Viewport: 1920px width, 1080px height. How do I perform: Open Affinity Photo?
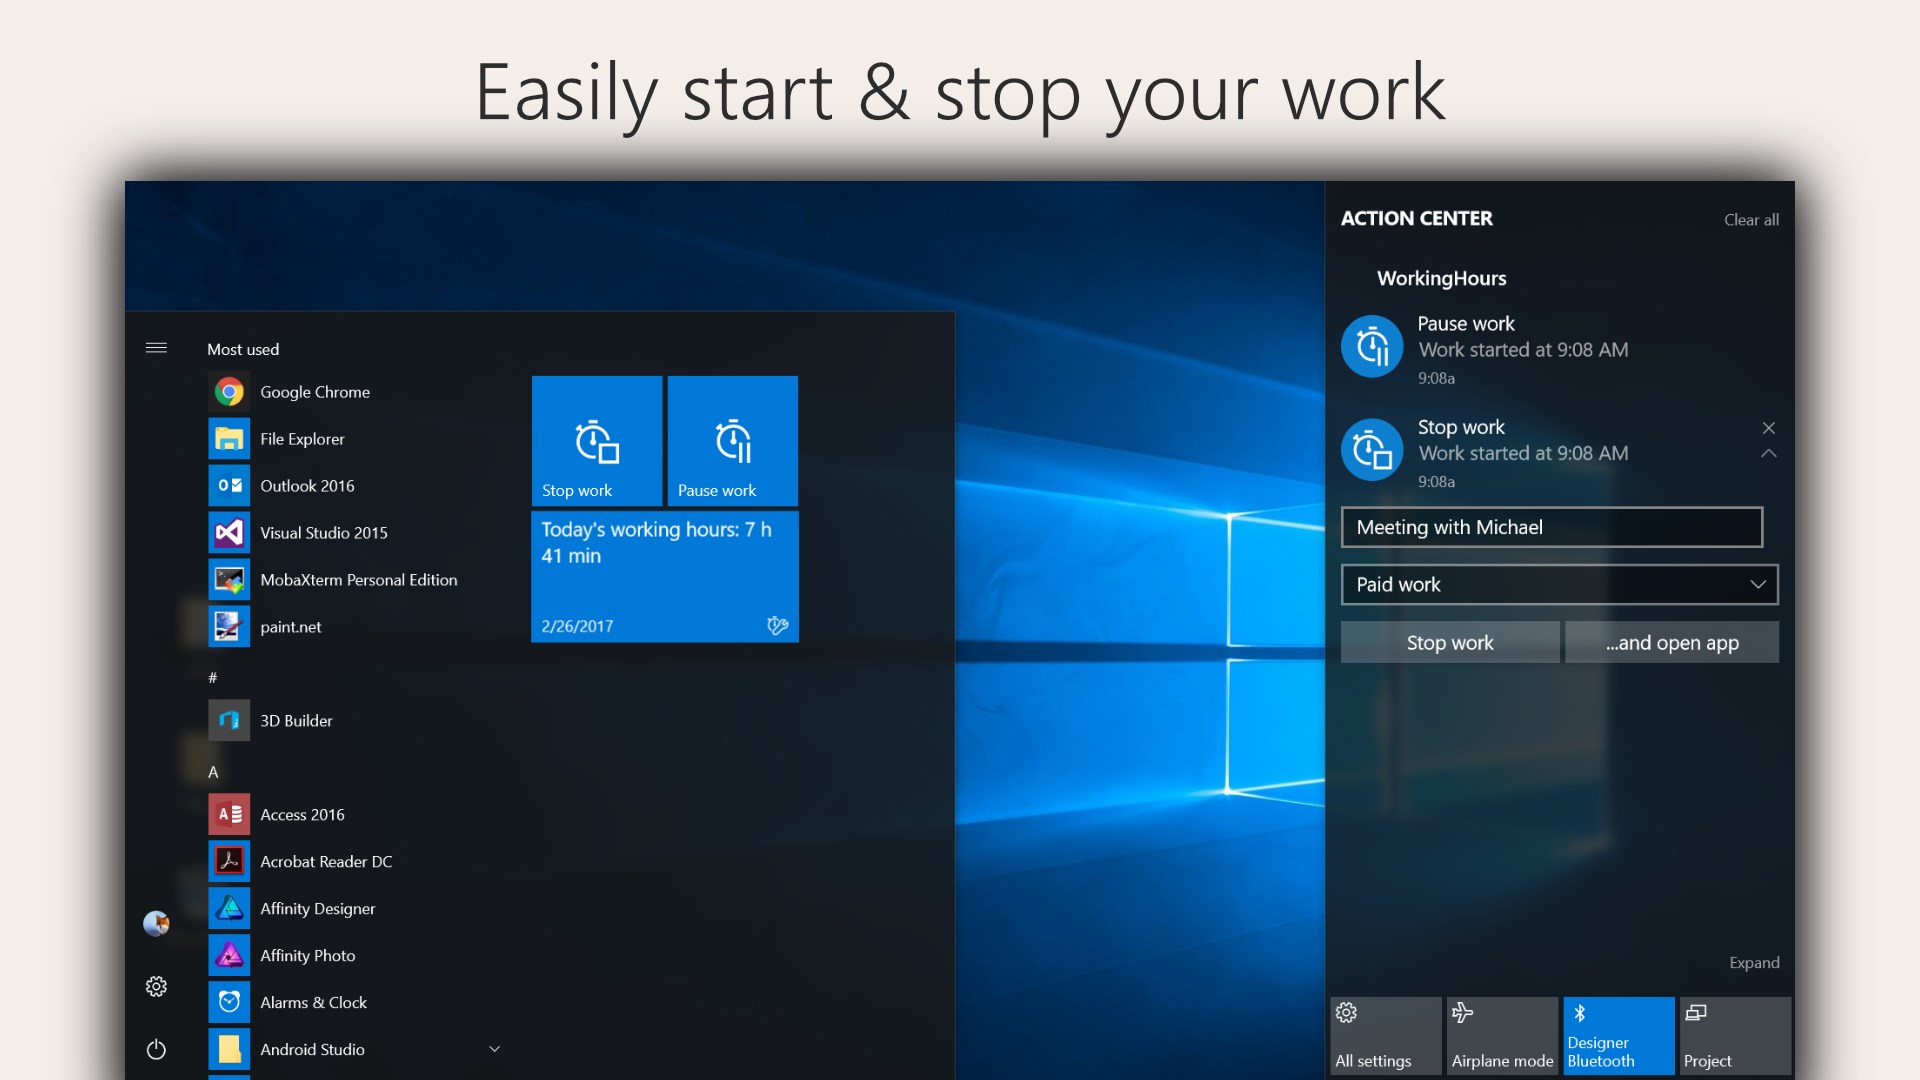[x=307, y=955]
